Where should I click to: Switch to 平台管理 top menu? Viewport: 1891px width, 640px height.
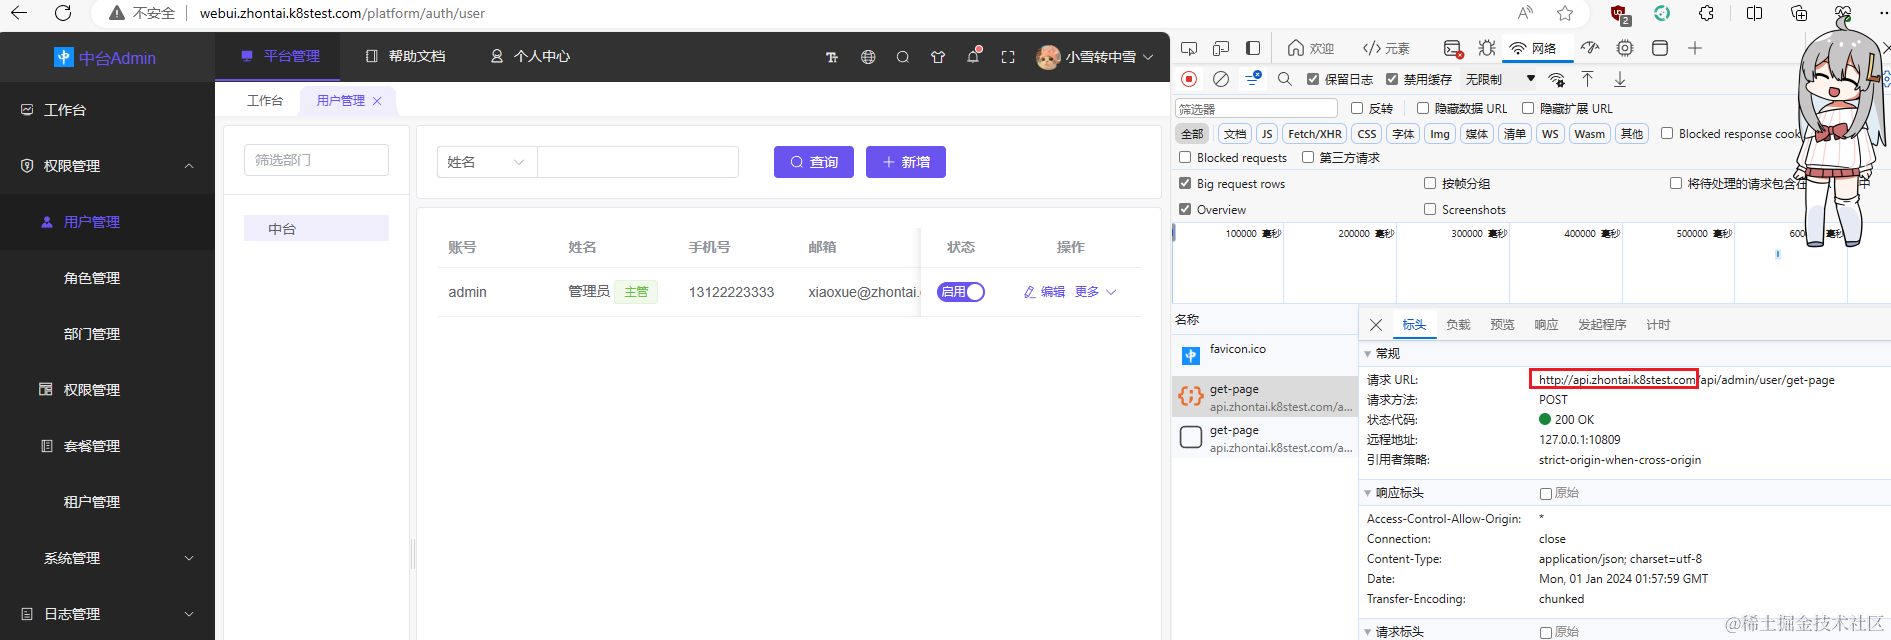coord(278,57)
